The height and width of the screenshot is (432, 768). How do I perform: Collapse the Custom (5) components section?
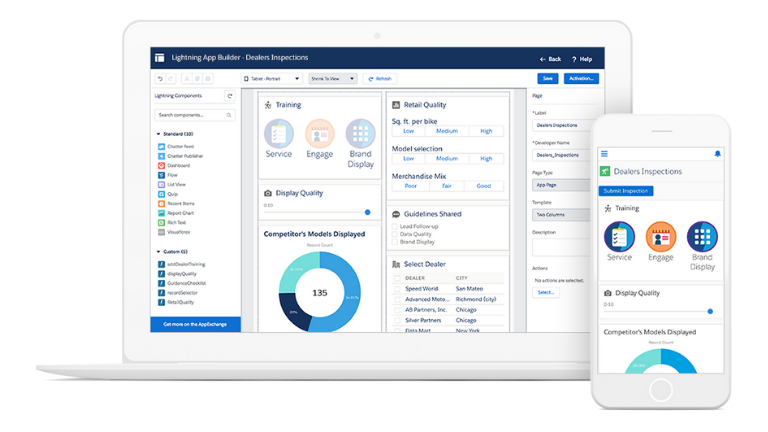click(158, 252)
